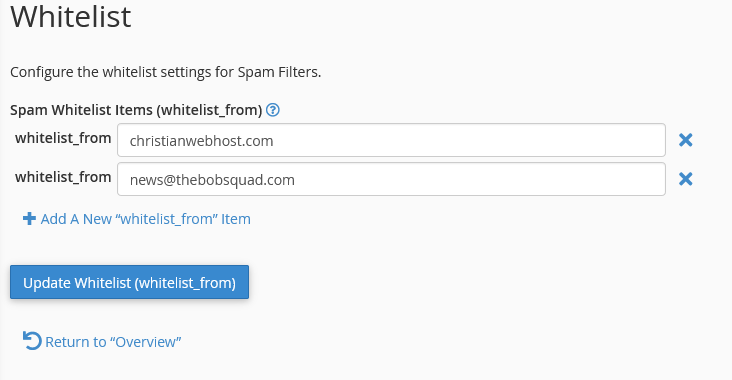Click into the christianwebhost.com text field
732x380 pixels.
pyautogui.click(x=391, y=140)
